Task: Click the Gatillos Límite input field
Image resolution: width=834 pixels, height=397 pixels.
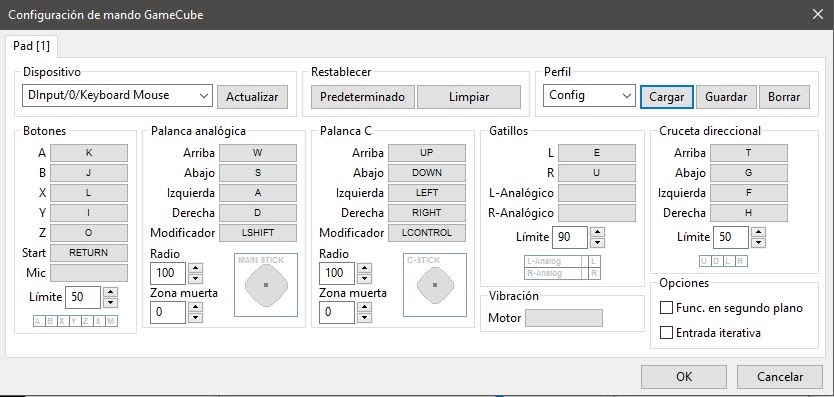Action: pos(570,237)
